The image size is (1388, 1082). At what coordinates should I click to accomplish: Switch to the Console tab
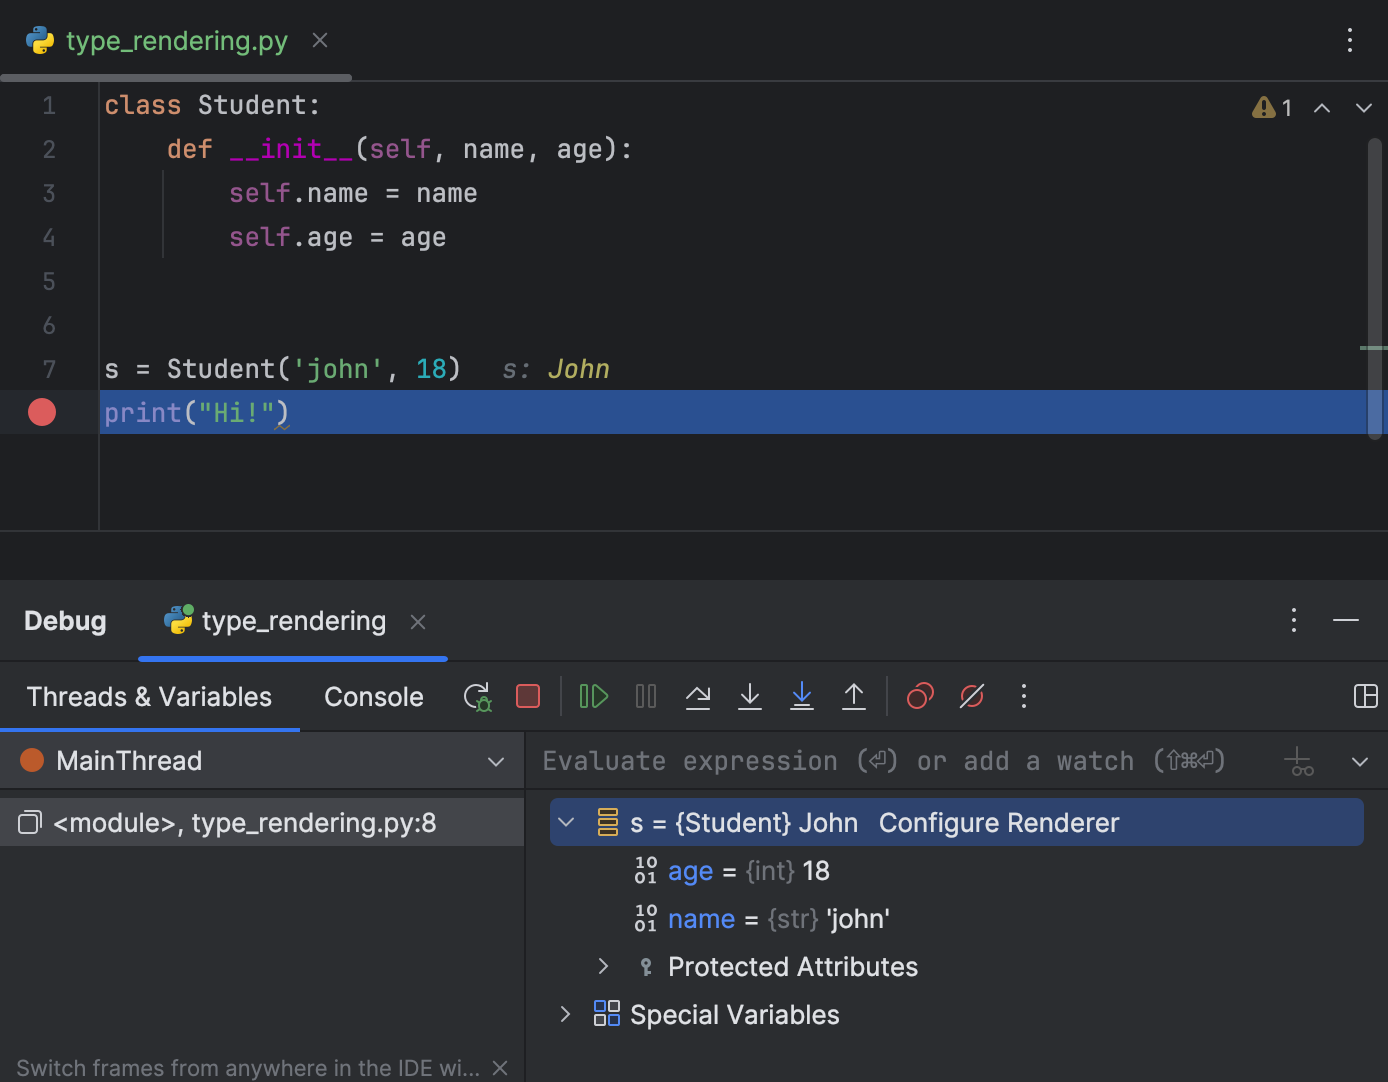(373, 696)
